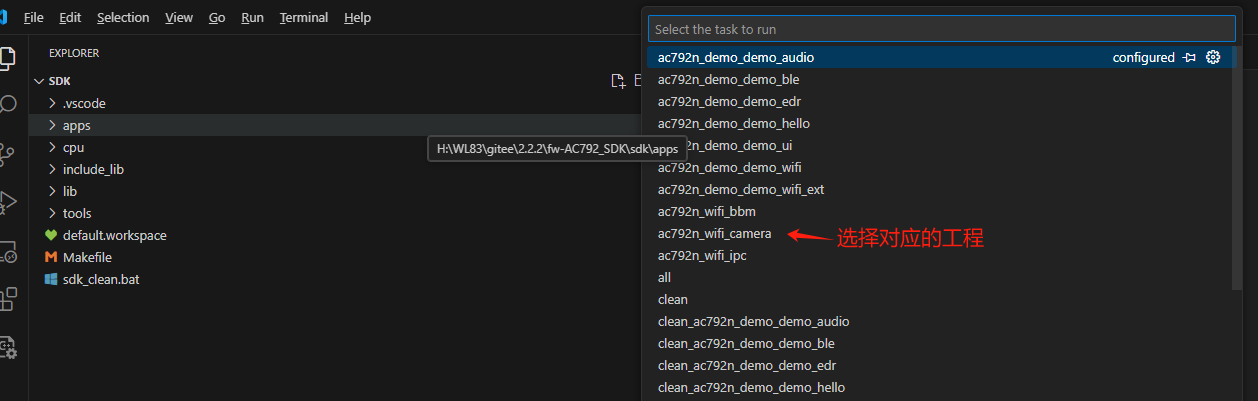Open the View menu
The width and height of the screenshot is (1258, 401).
(x=179, y=17)
